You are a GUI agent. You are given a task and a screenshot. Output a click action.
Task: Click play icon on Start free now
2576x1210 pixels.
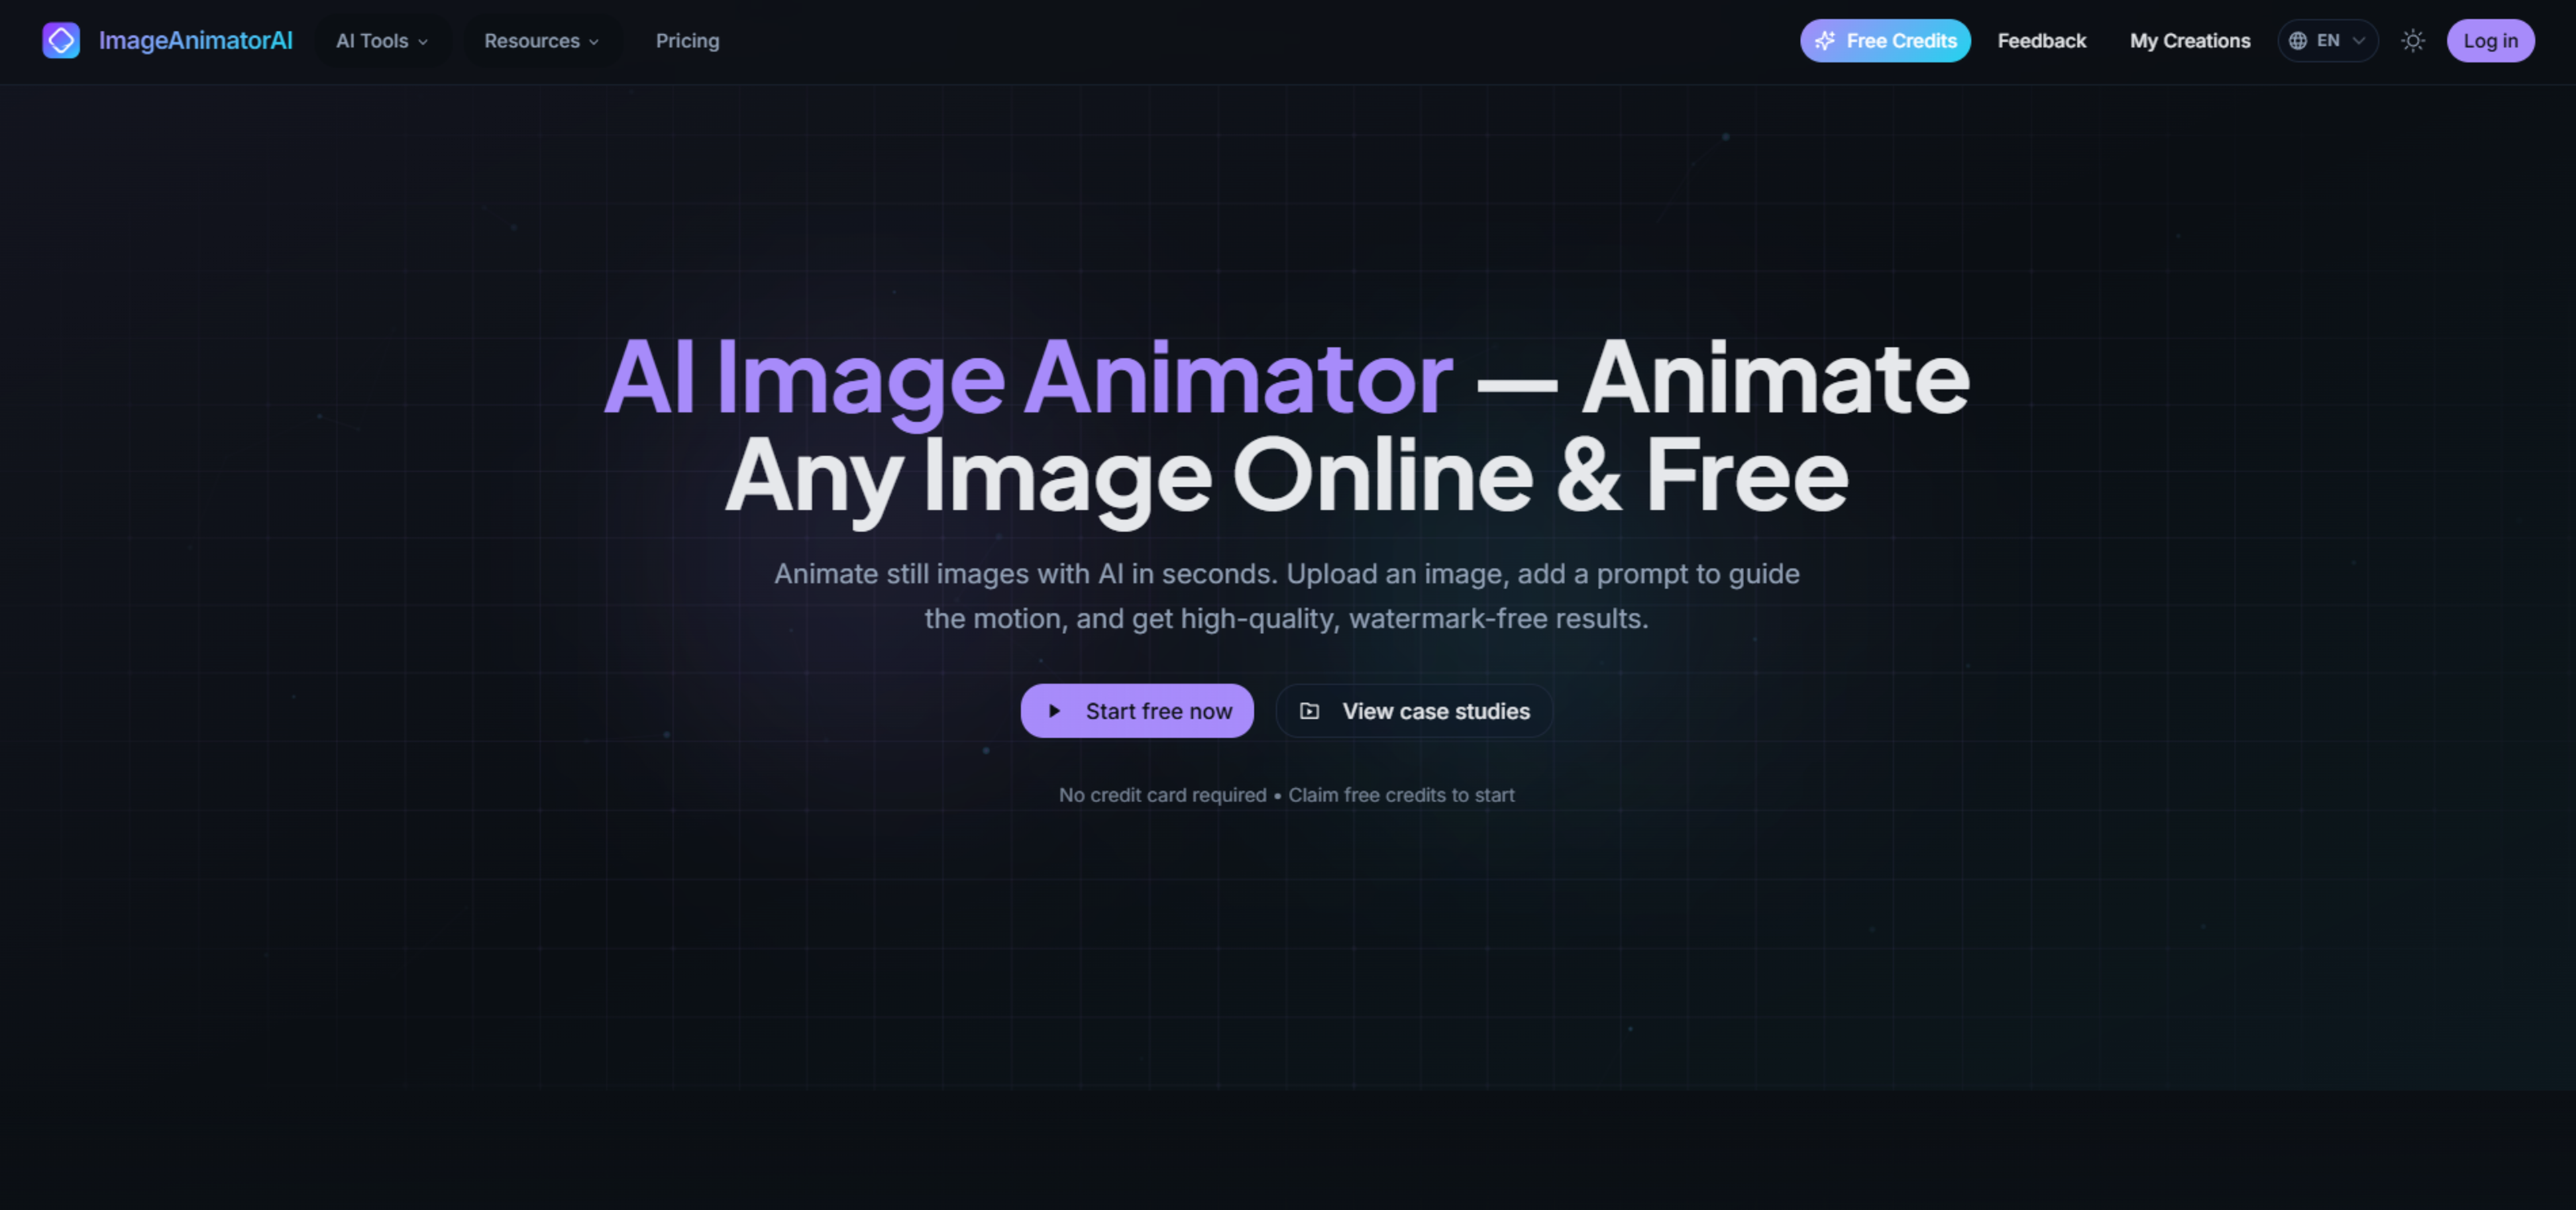pyautogui.click(x=1054, y=711)
